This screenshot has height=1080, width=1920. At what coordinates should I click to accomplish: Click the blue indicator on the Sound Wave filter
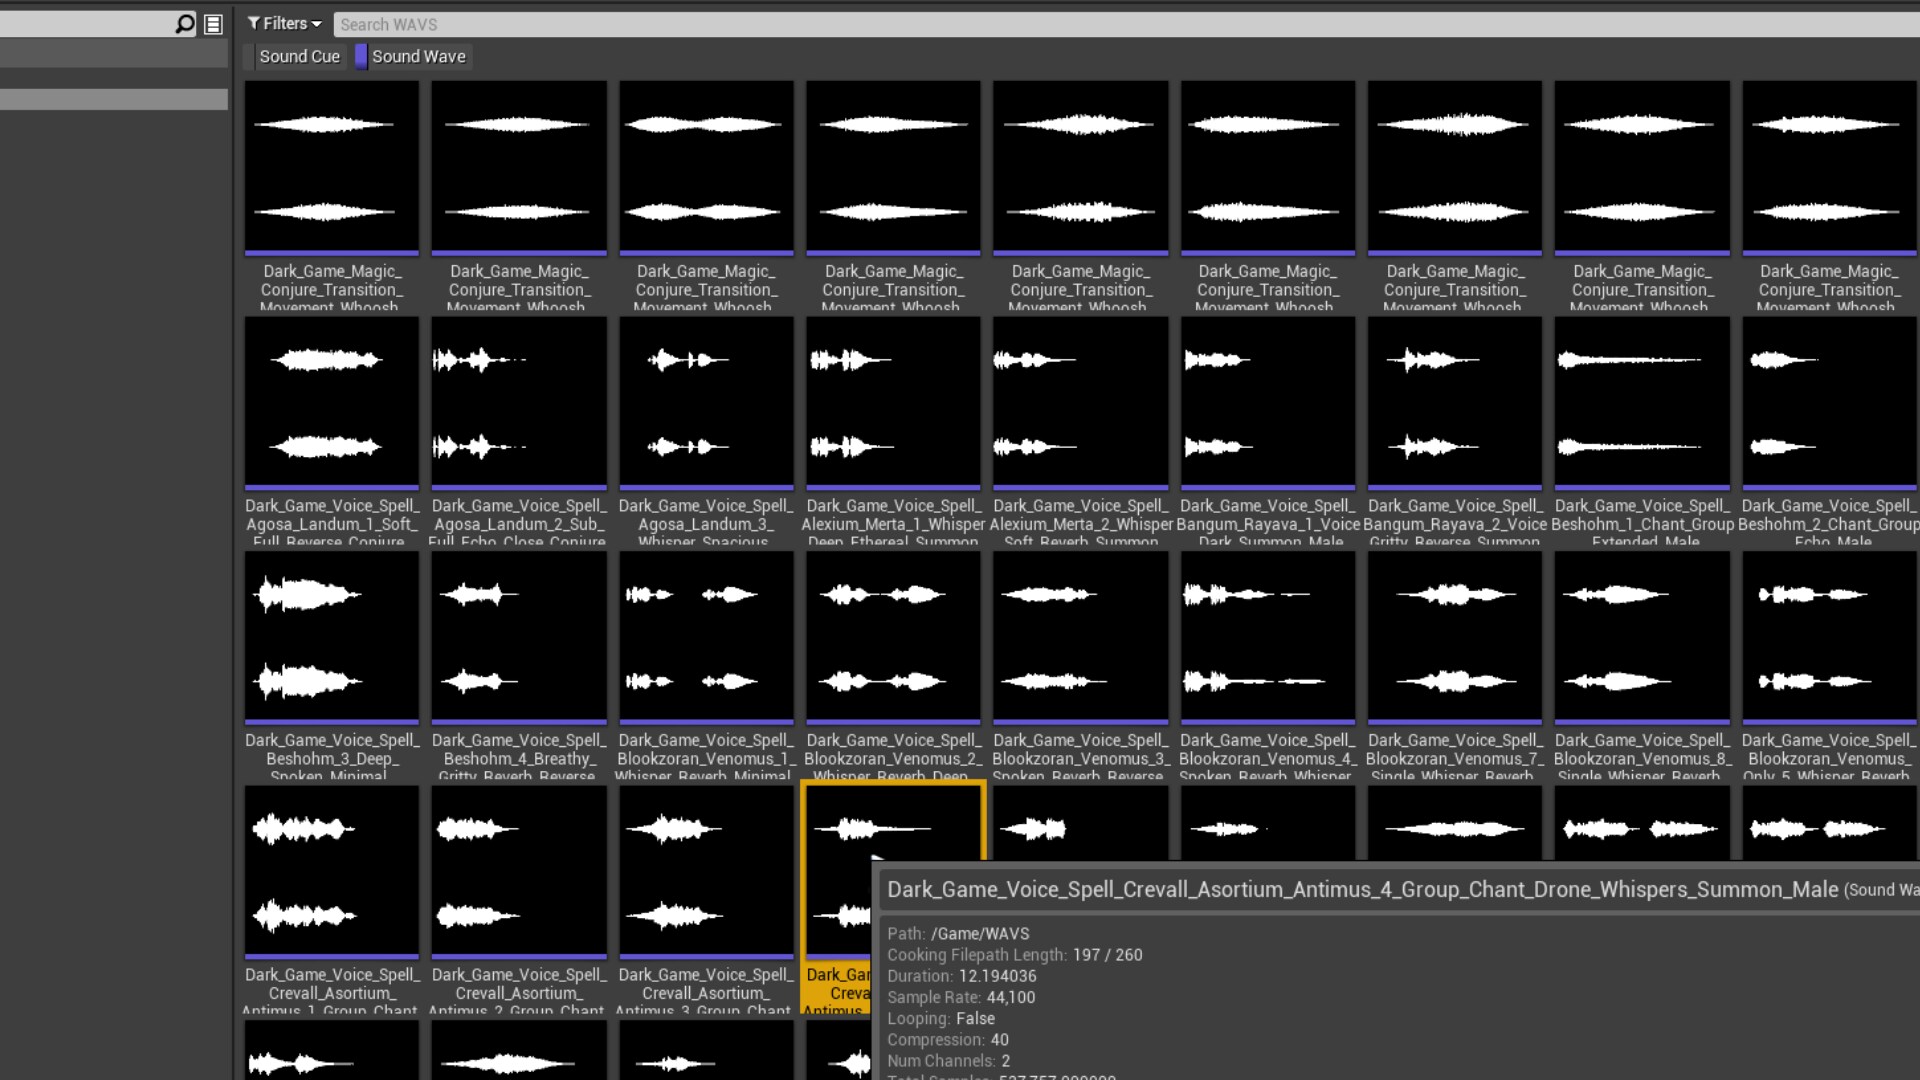click(360, 56)
